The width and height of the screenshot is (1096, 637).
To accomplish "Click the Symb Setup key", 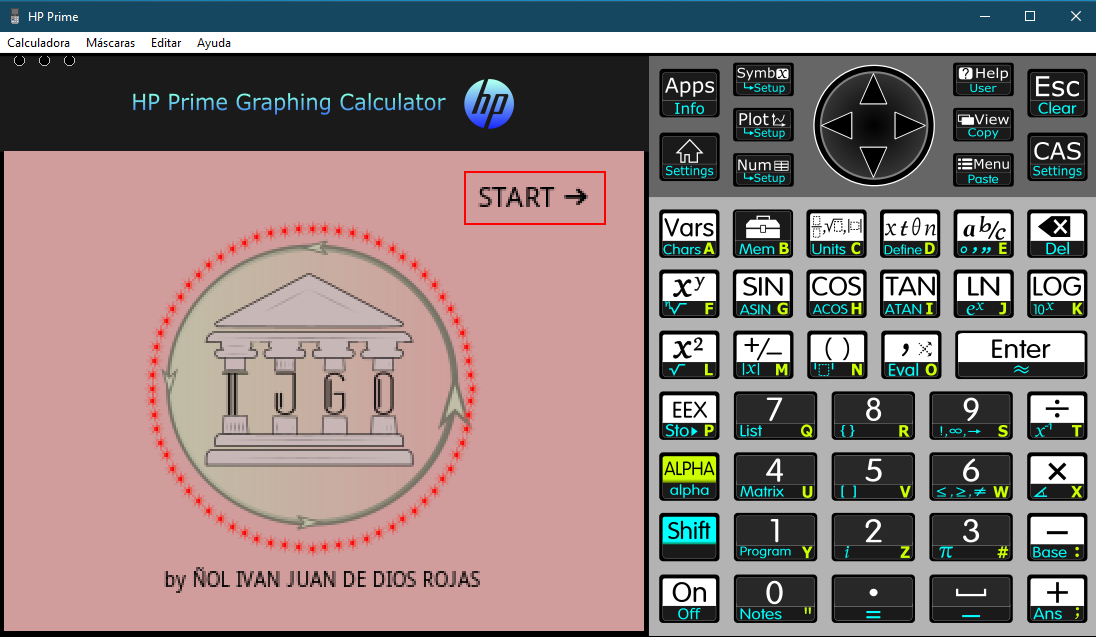I will (x=763, y=80).
